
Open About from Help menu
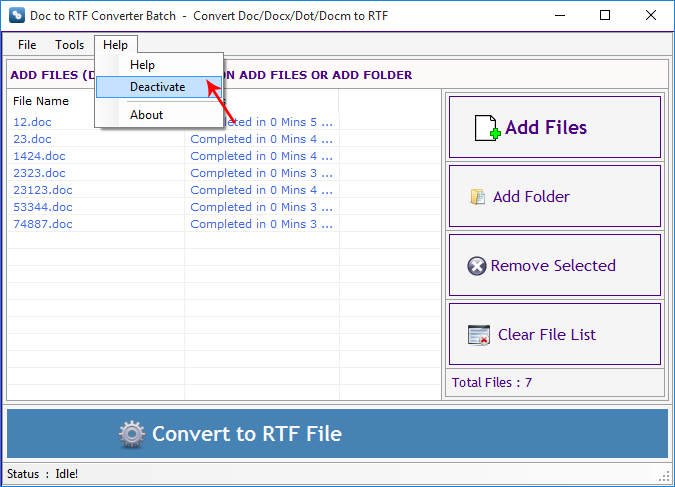click(x=158, y=115)
